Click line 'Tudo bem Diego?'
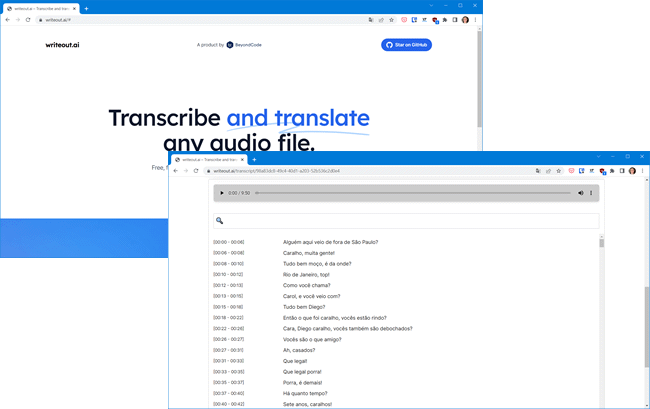 [x=304, y=307]
